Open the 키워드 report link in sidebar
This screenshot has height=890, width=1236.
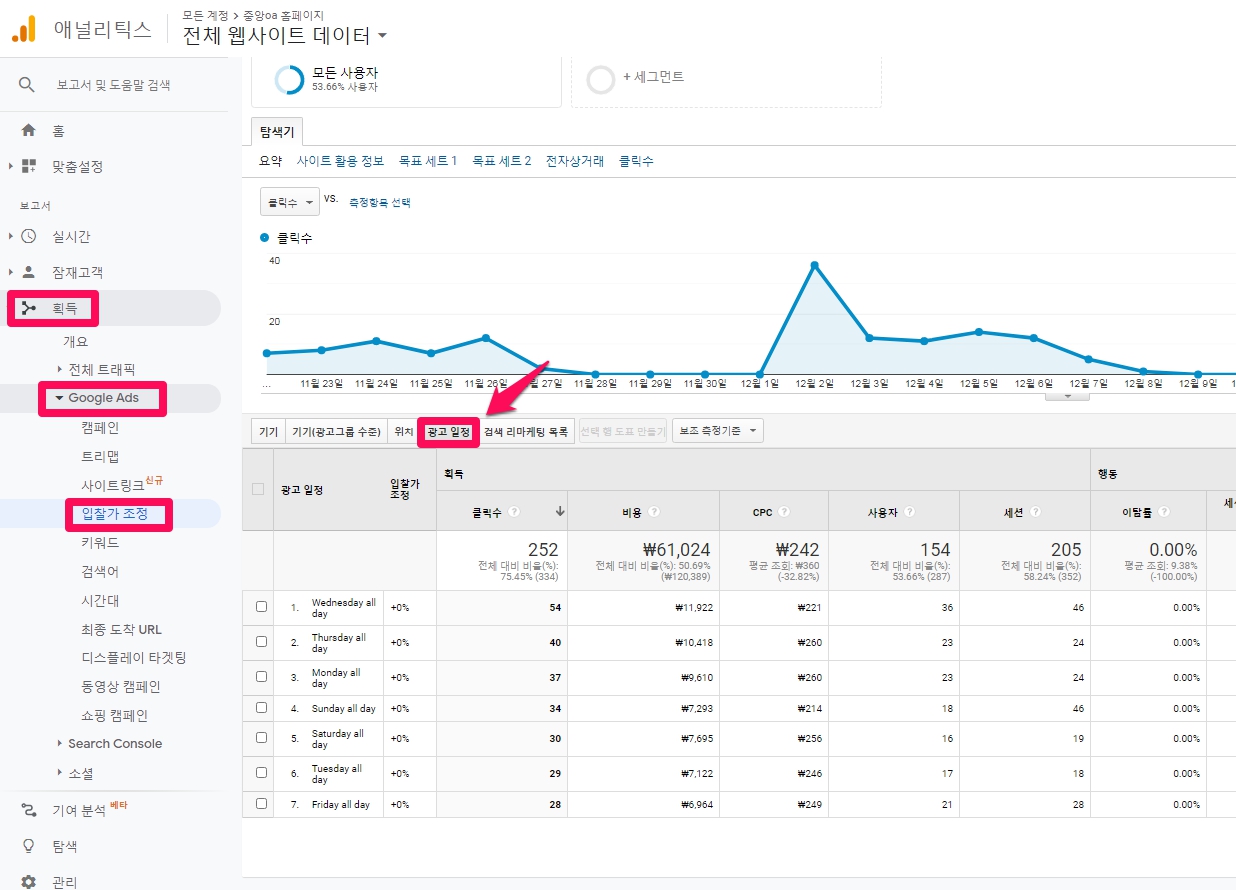click(x=100, y=543)
